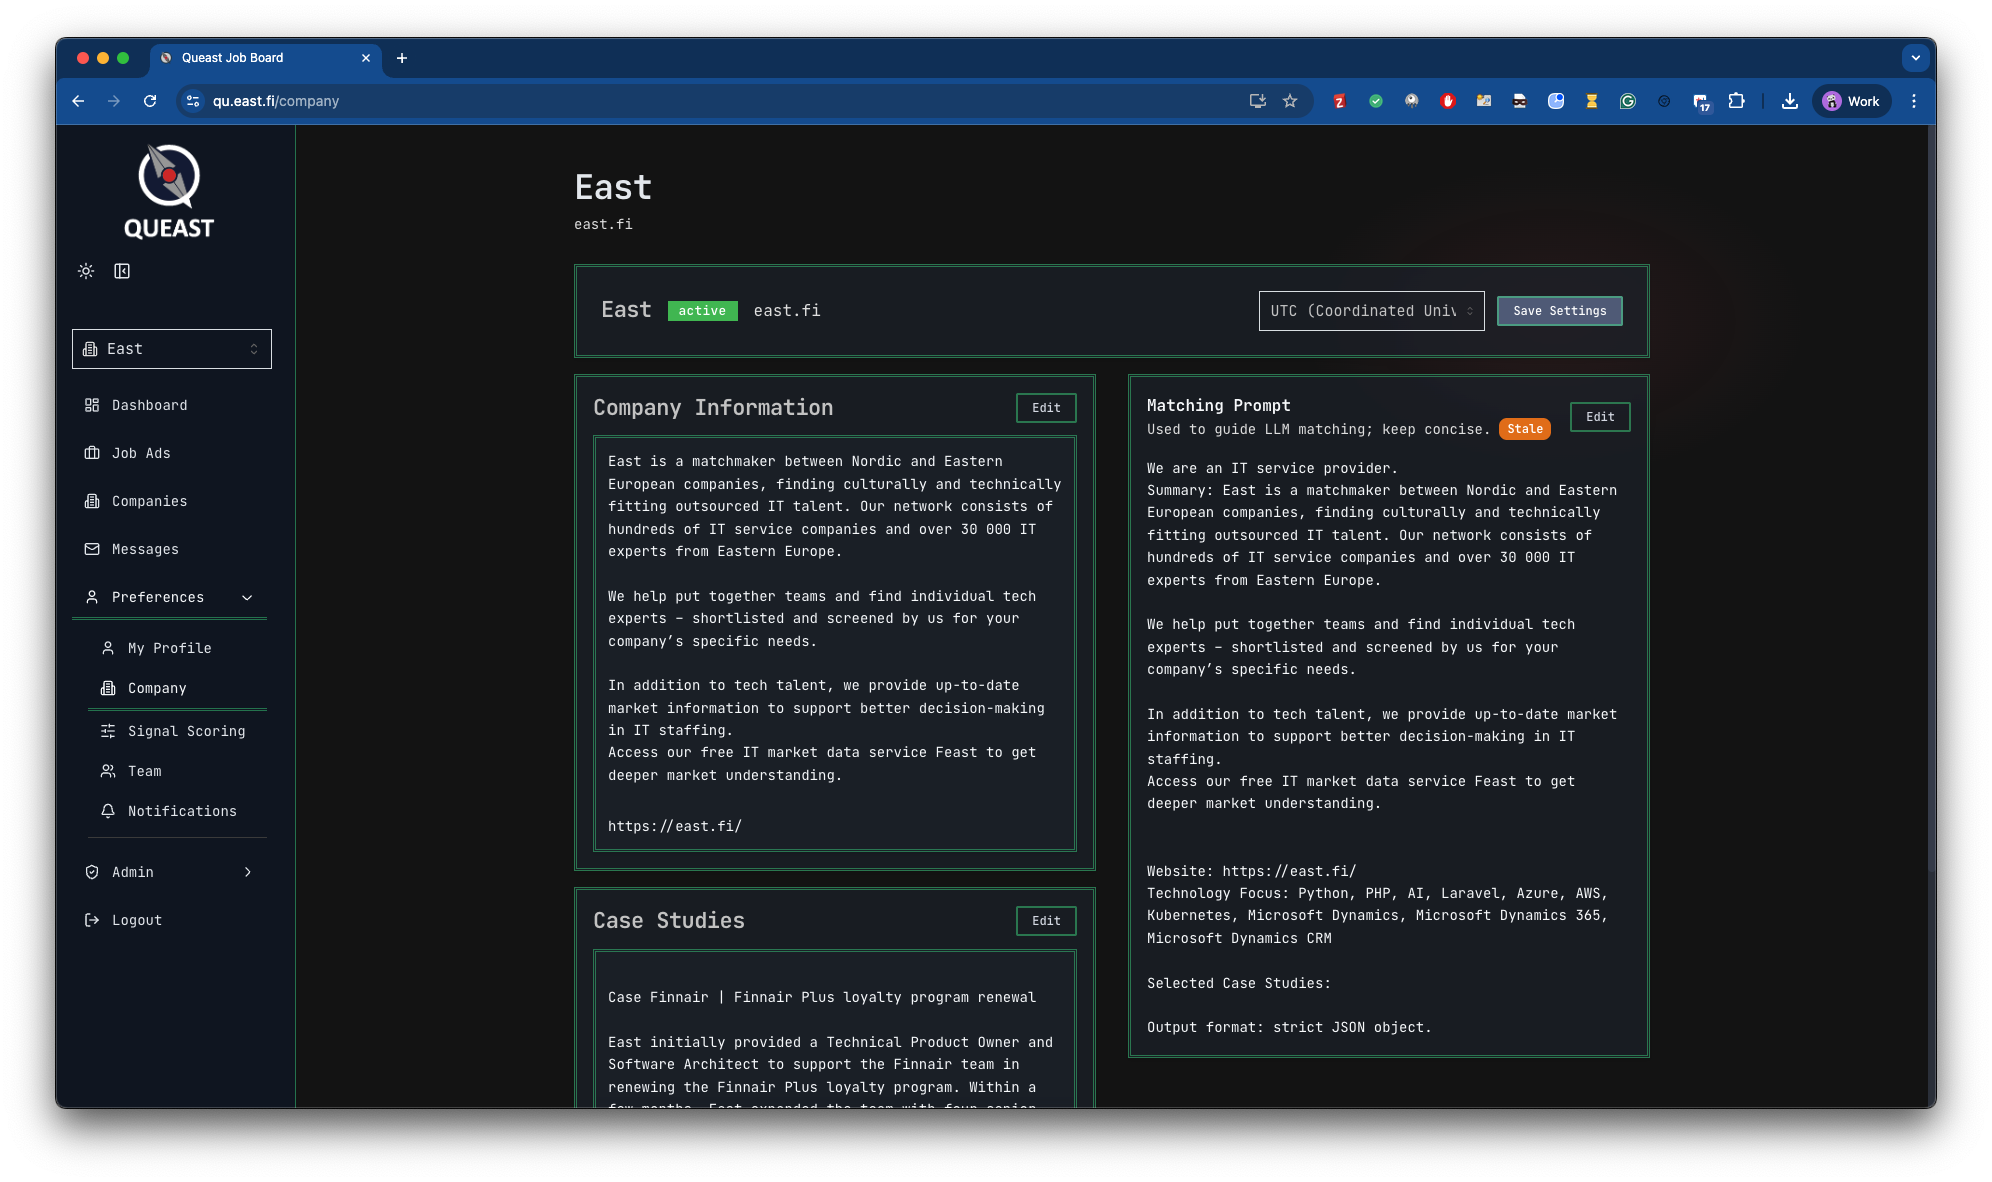Click Logout in sidebar

click(136, 920)
